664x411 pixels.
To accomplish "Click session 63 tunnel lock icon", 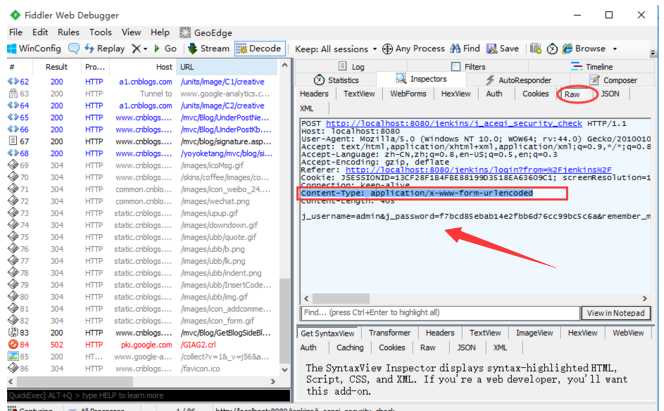I will coord(13,94).
